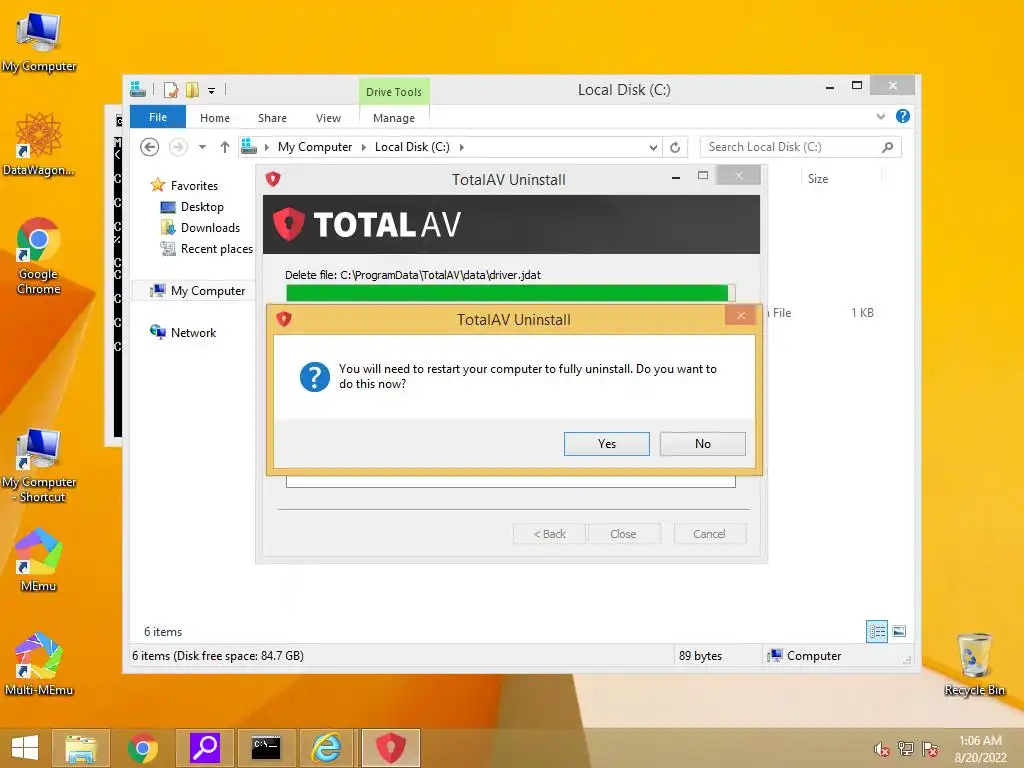Screen dimensions: 1024x768
Task: Click the TotalAV Uninstall window title icon
Action: (x=273, y=178)
